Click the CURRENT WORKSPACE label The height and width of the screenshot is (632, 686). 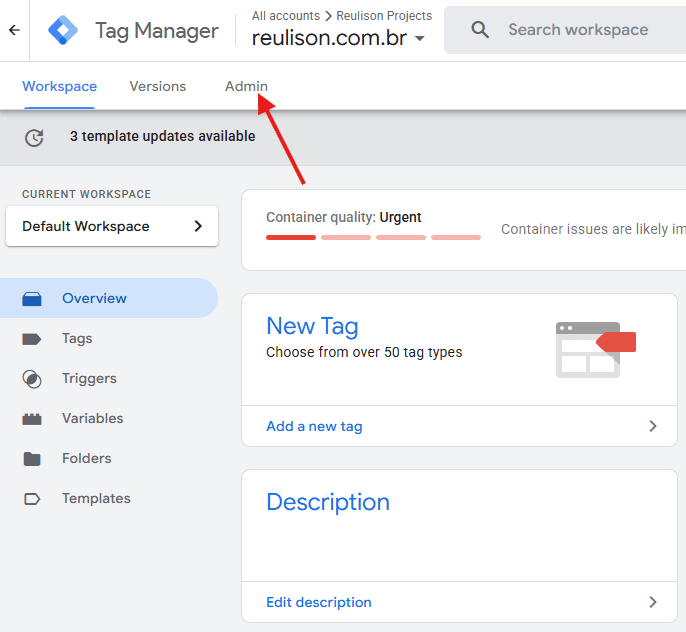point(87,194)
